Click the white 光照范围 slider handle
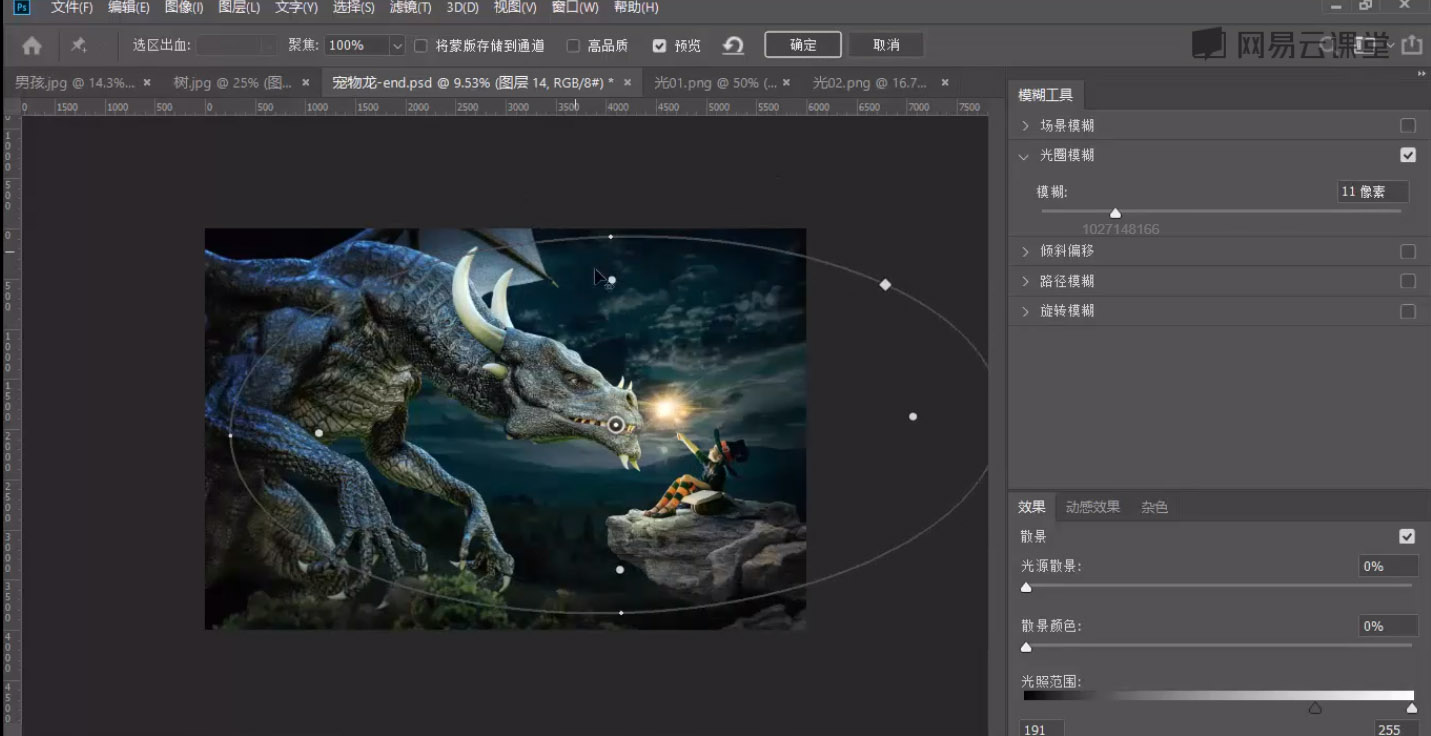Image resolution: width=1431 pixels, height=736 pixels. [x=1411, y=708]
